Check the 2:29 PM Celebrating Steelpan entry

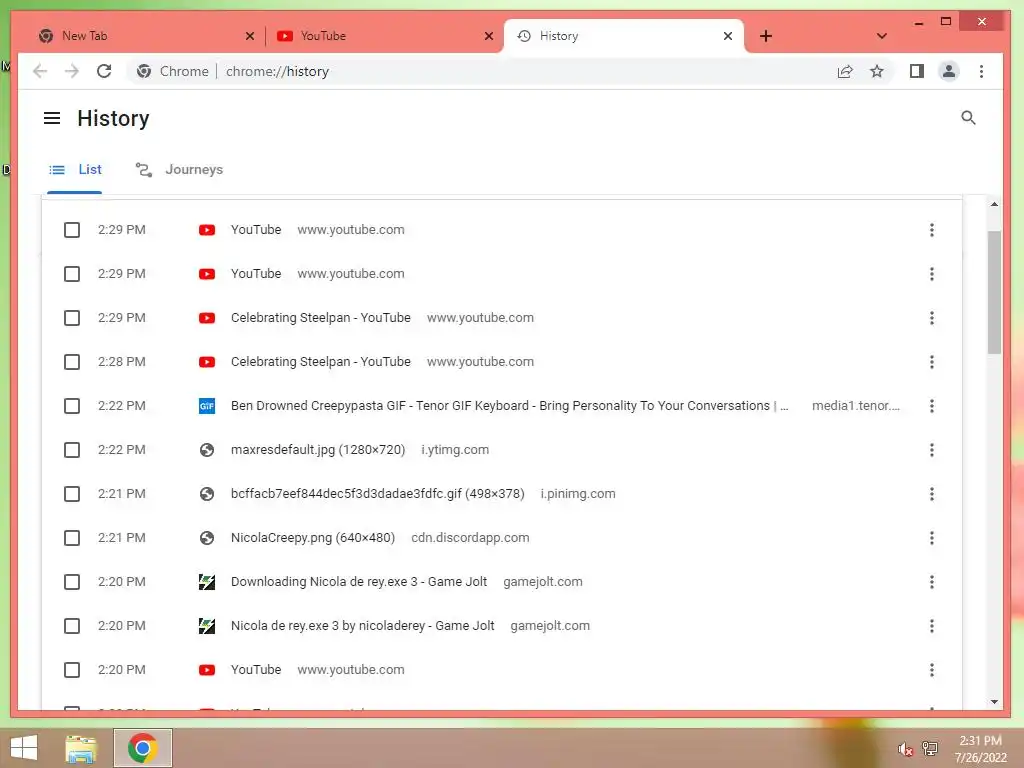point(72,318)
